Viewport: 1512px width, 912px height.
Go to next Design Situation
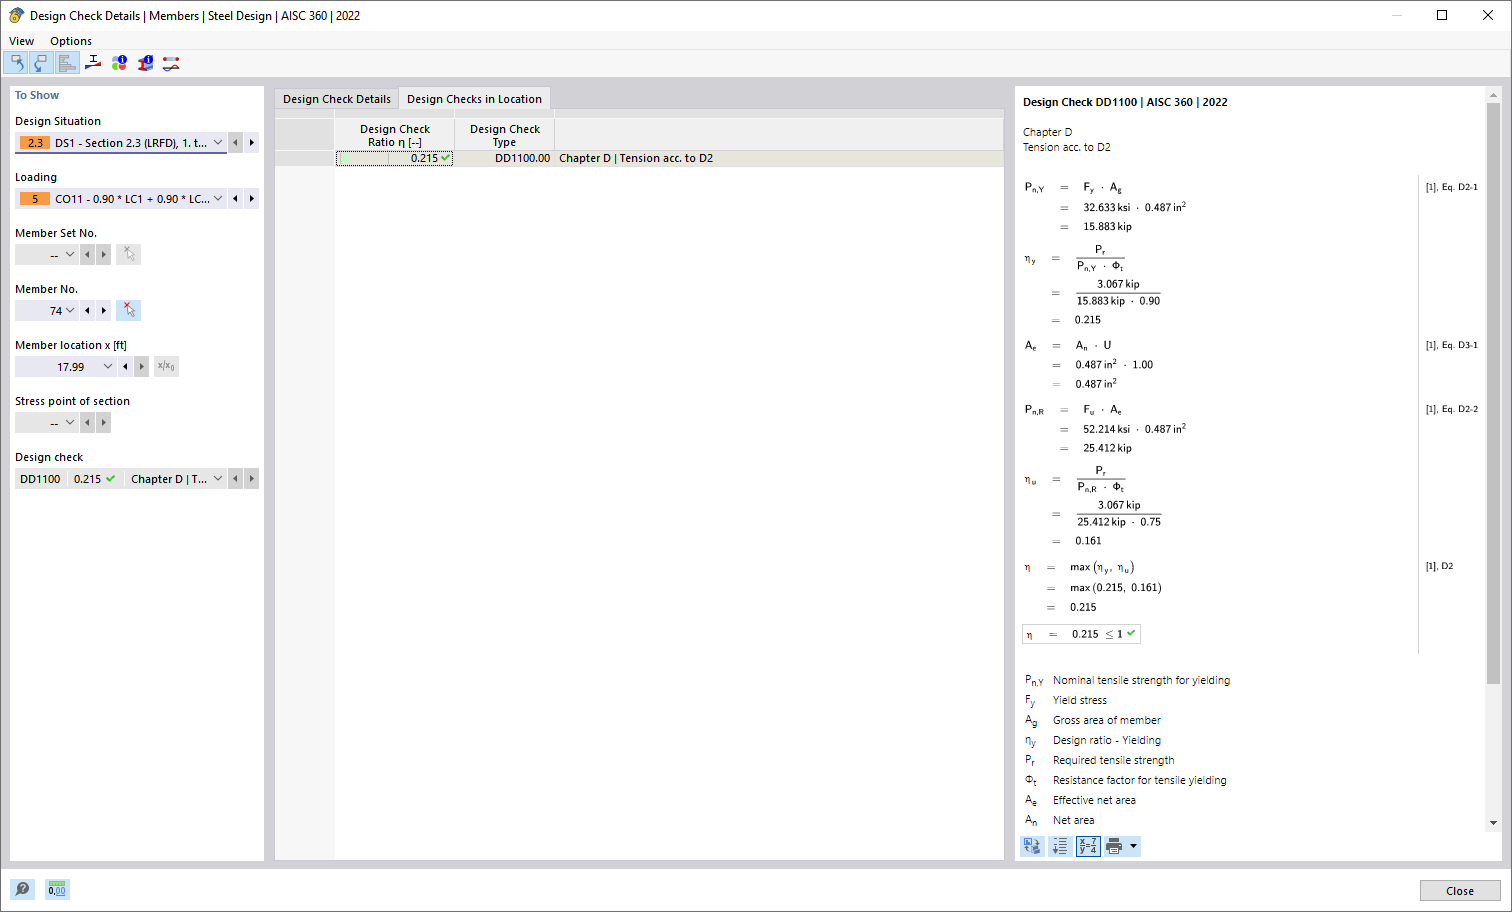tap(252, 143)
